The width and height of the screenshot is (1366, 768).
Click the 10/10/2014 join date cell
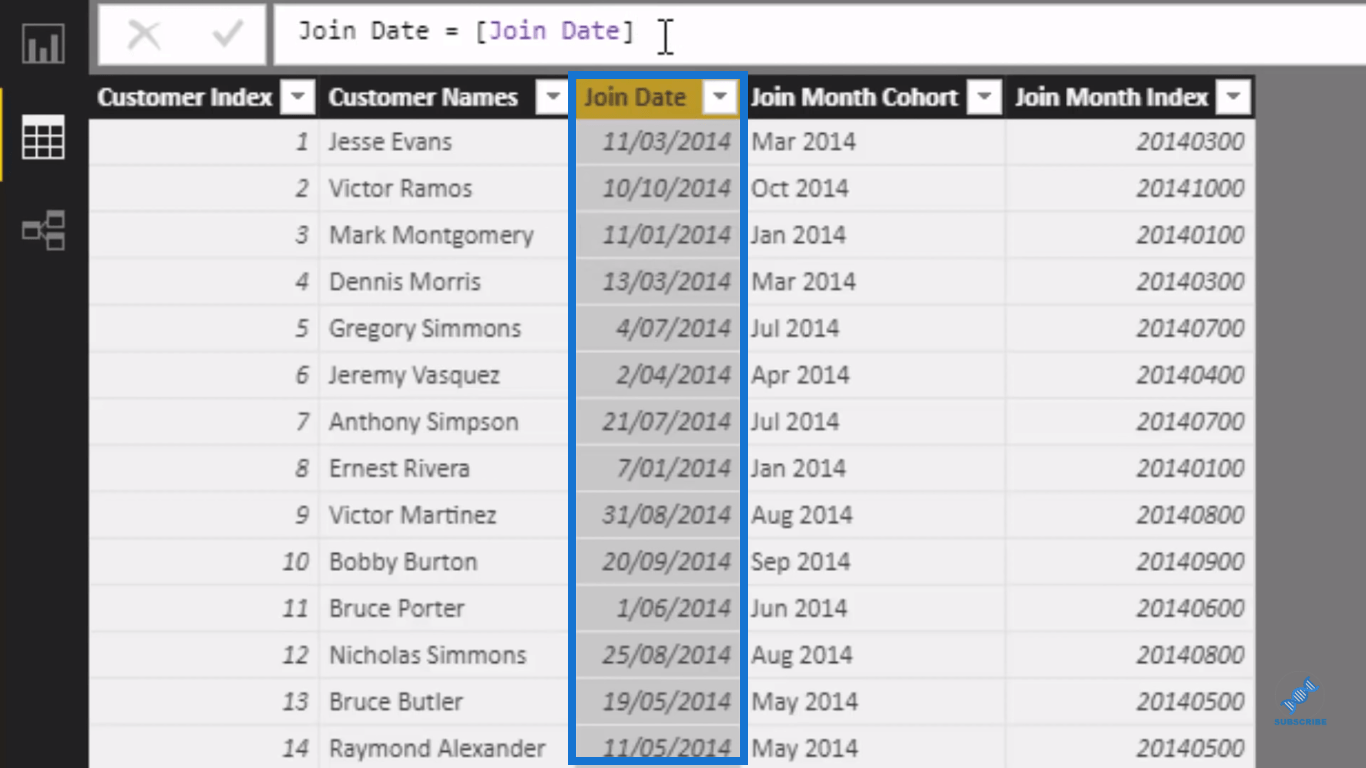657,188
